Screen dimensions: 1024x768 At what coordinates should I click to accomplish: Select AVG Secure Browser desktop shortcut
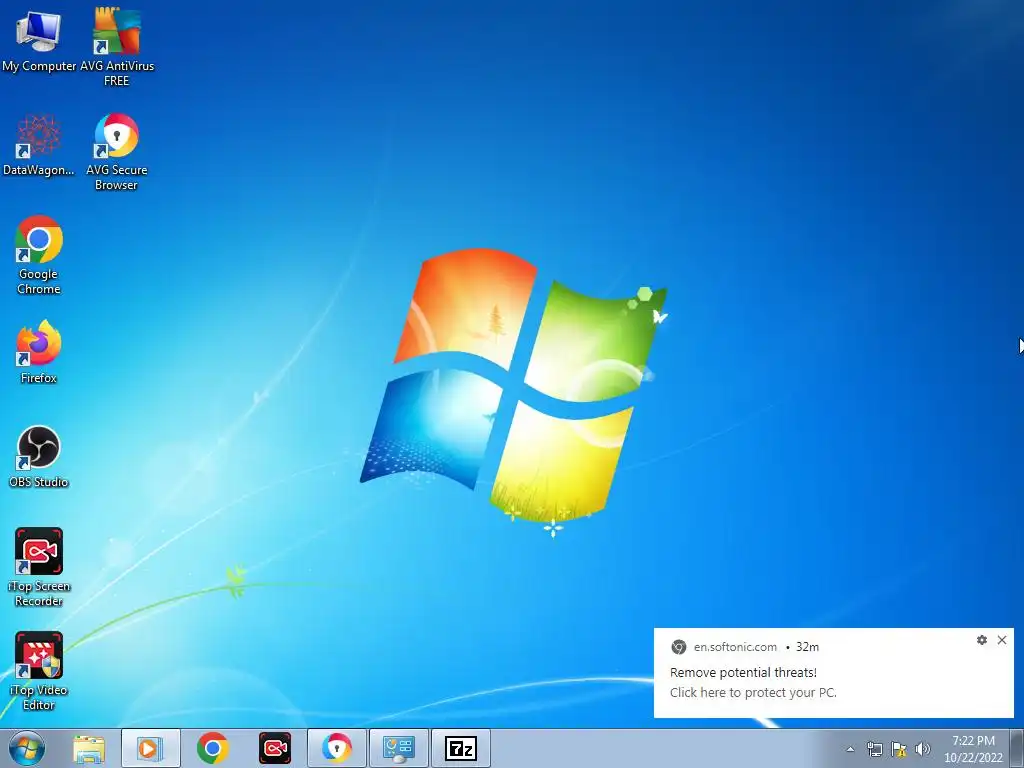[x=117, y=152]
